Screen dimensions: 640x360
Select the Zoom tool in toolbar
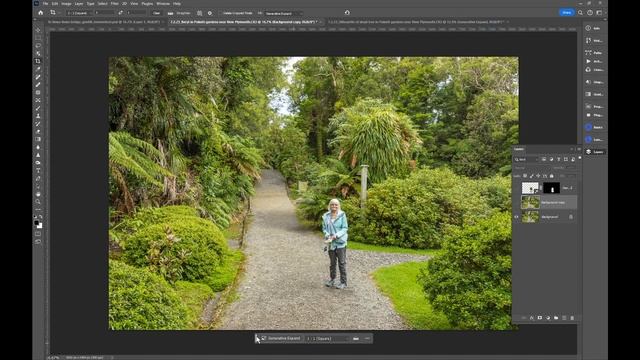click(38, 202)
